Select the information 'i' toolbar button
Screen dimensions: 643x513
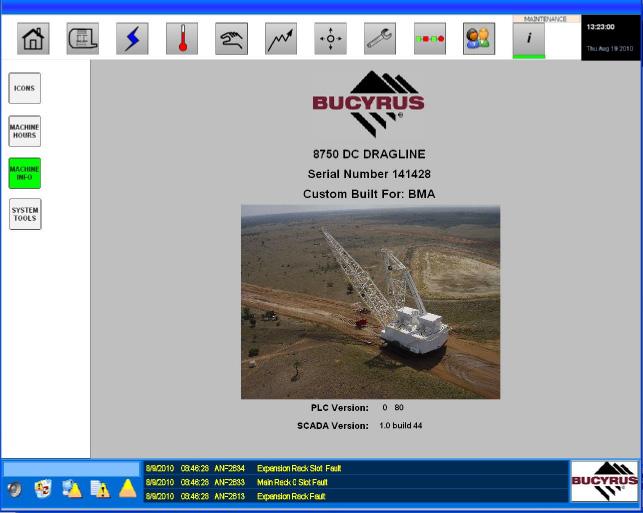pyautogui.click(x=529, y=39)
